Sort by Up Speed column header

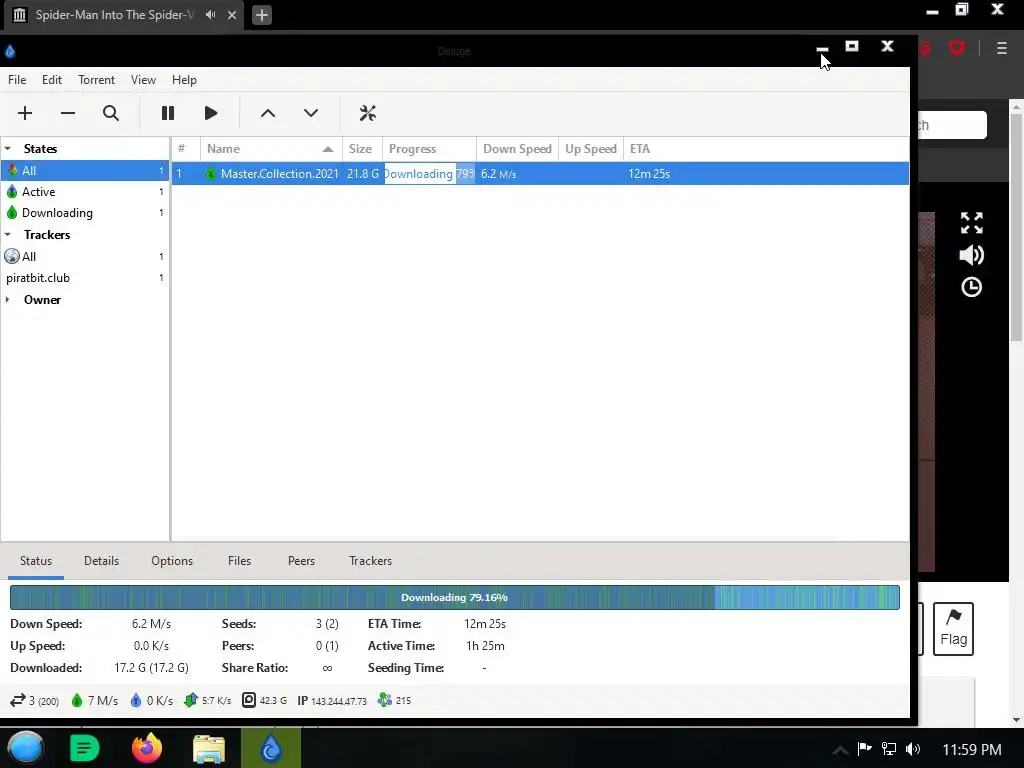pos(591,149)
